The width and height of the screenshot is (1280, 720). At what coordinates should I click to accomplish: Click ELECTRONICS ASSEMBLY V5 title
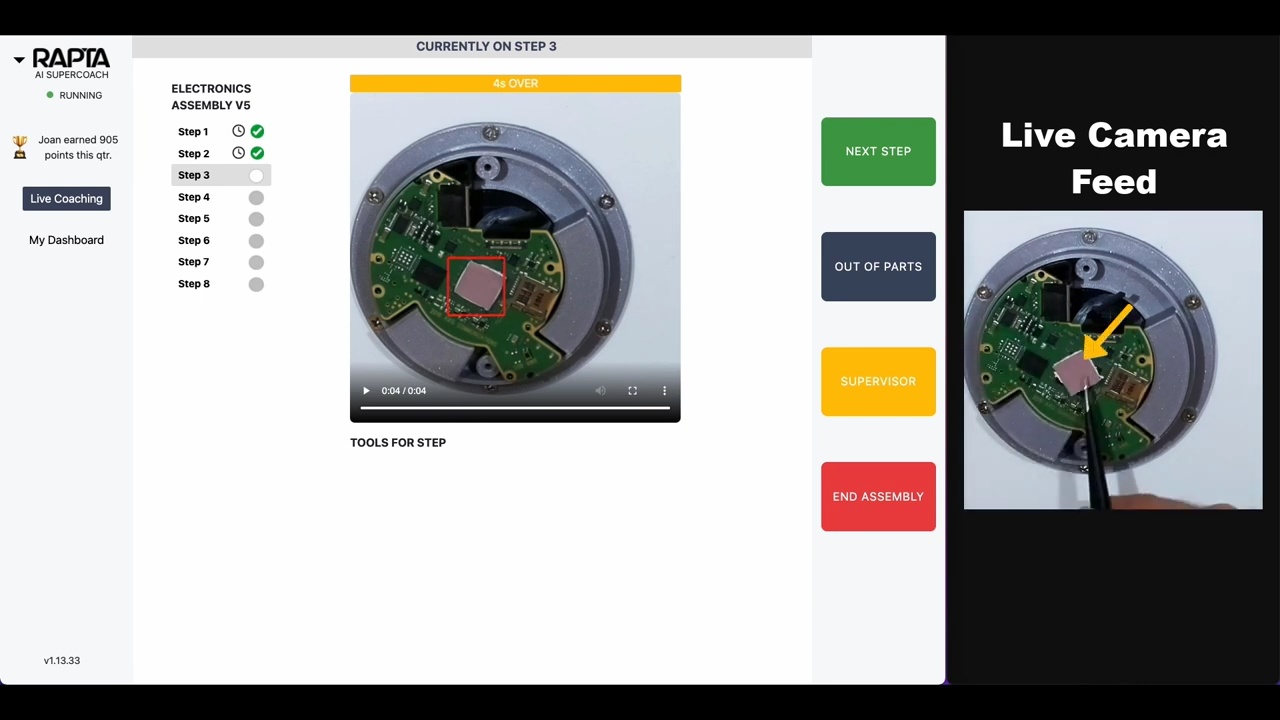click(x=211, y=97)
